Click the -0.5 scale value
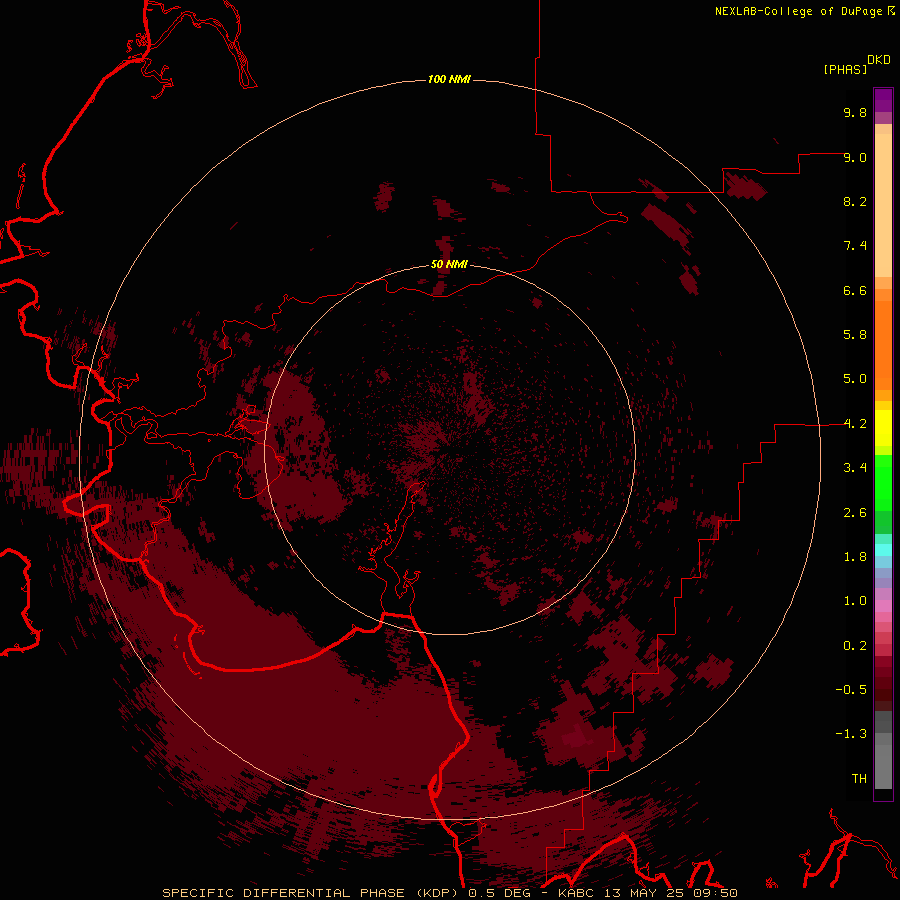Screen dimensions: 900x900 [851, 690]
